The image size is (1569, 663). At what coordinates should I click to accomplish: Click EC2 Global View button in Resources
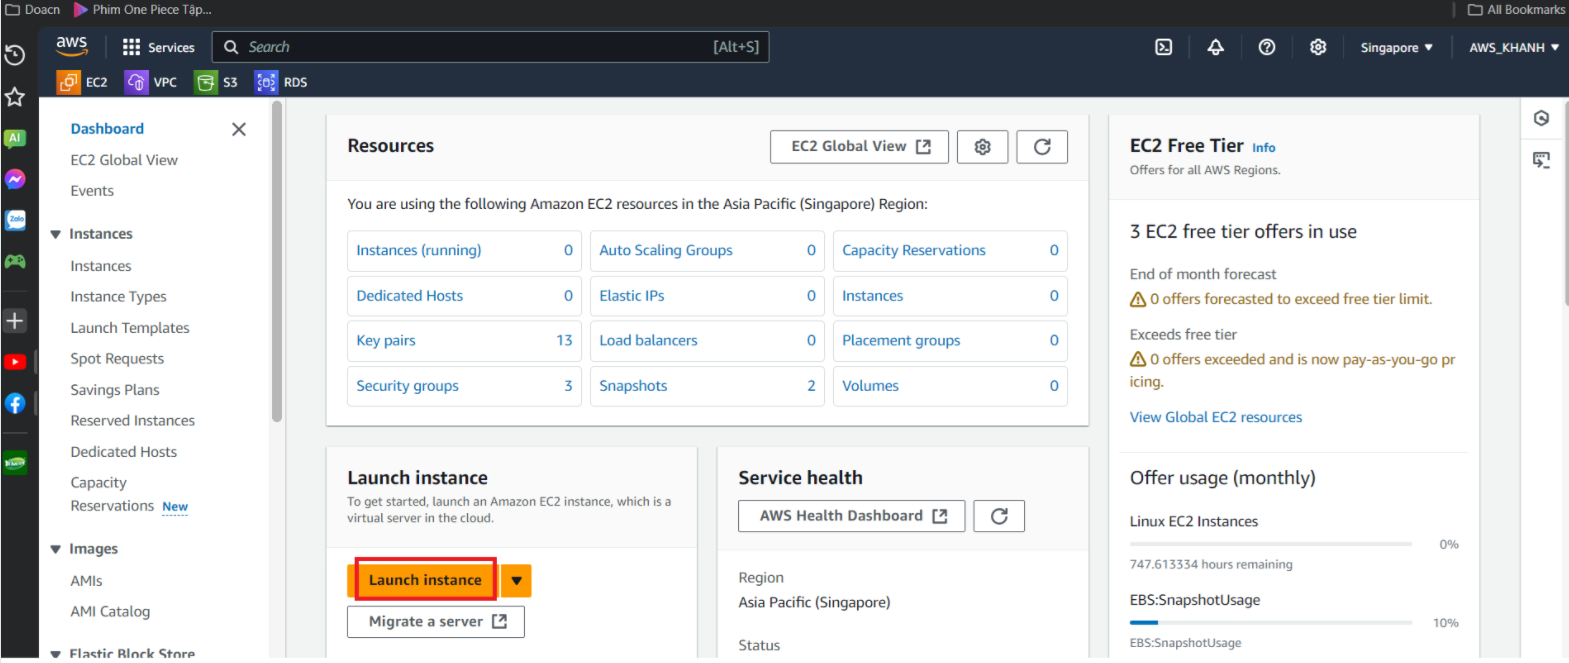[860, 147]
